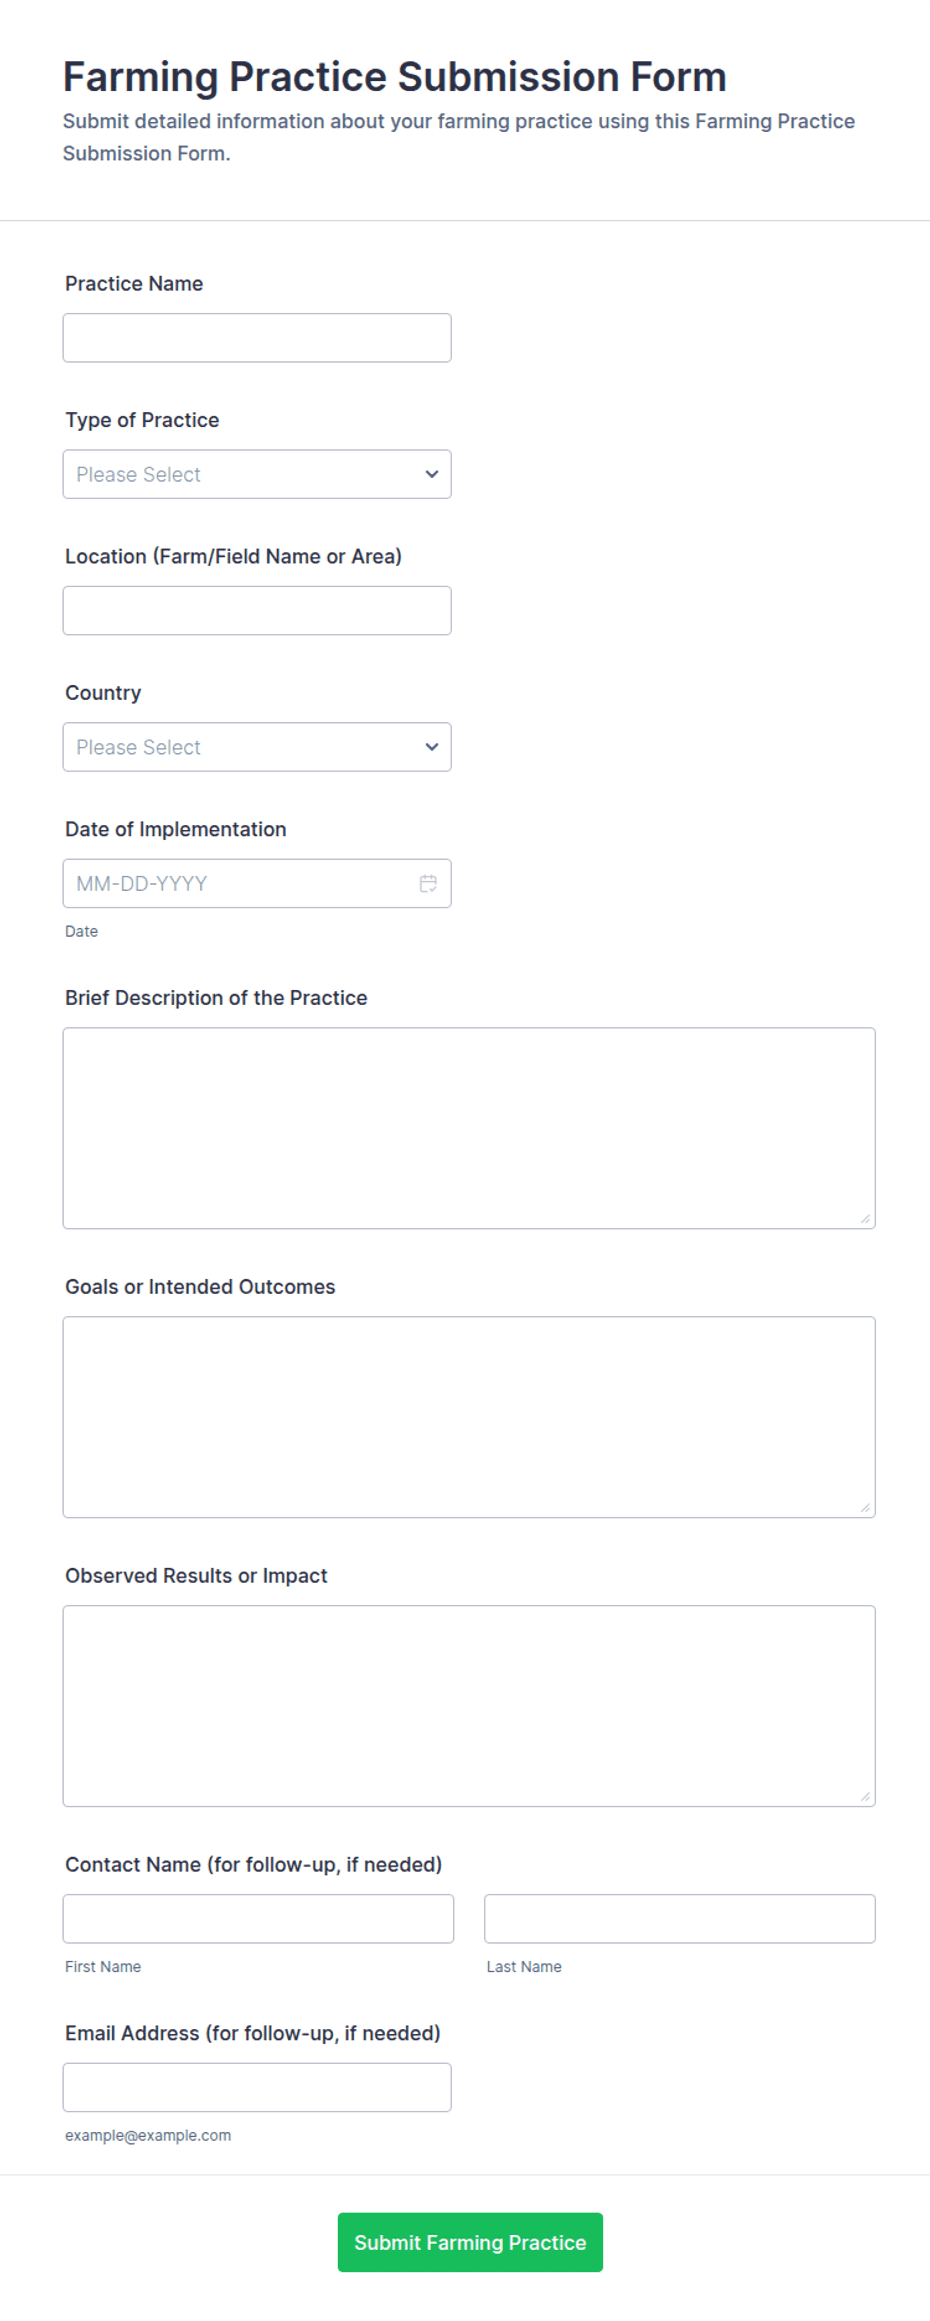Image resolution: width=930 pixels, height=2321 pixels.
Task: Select the Location text input
Action: [x=257, y=610]
